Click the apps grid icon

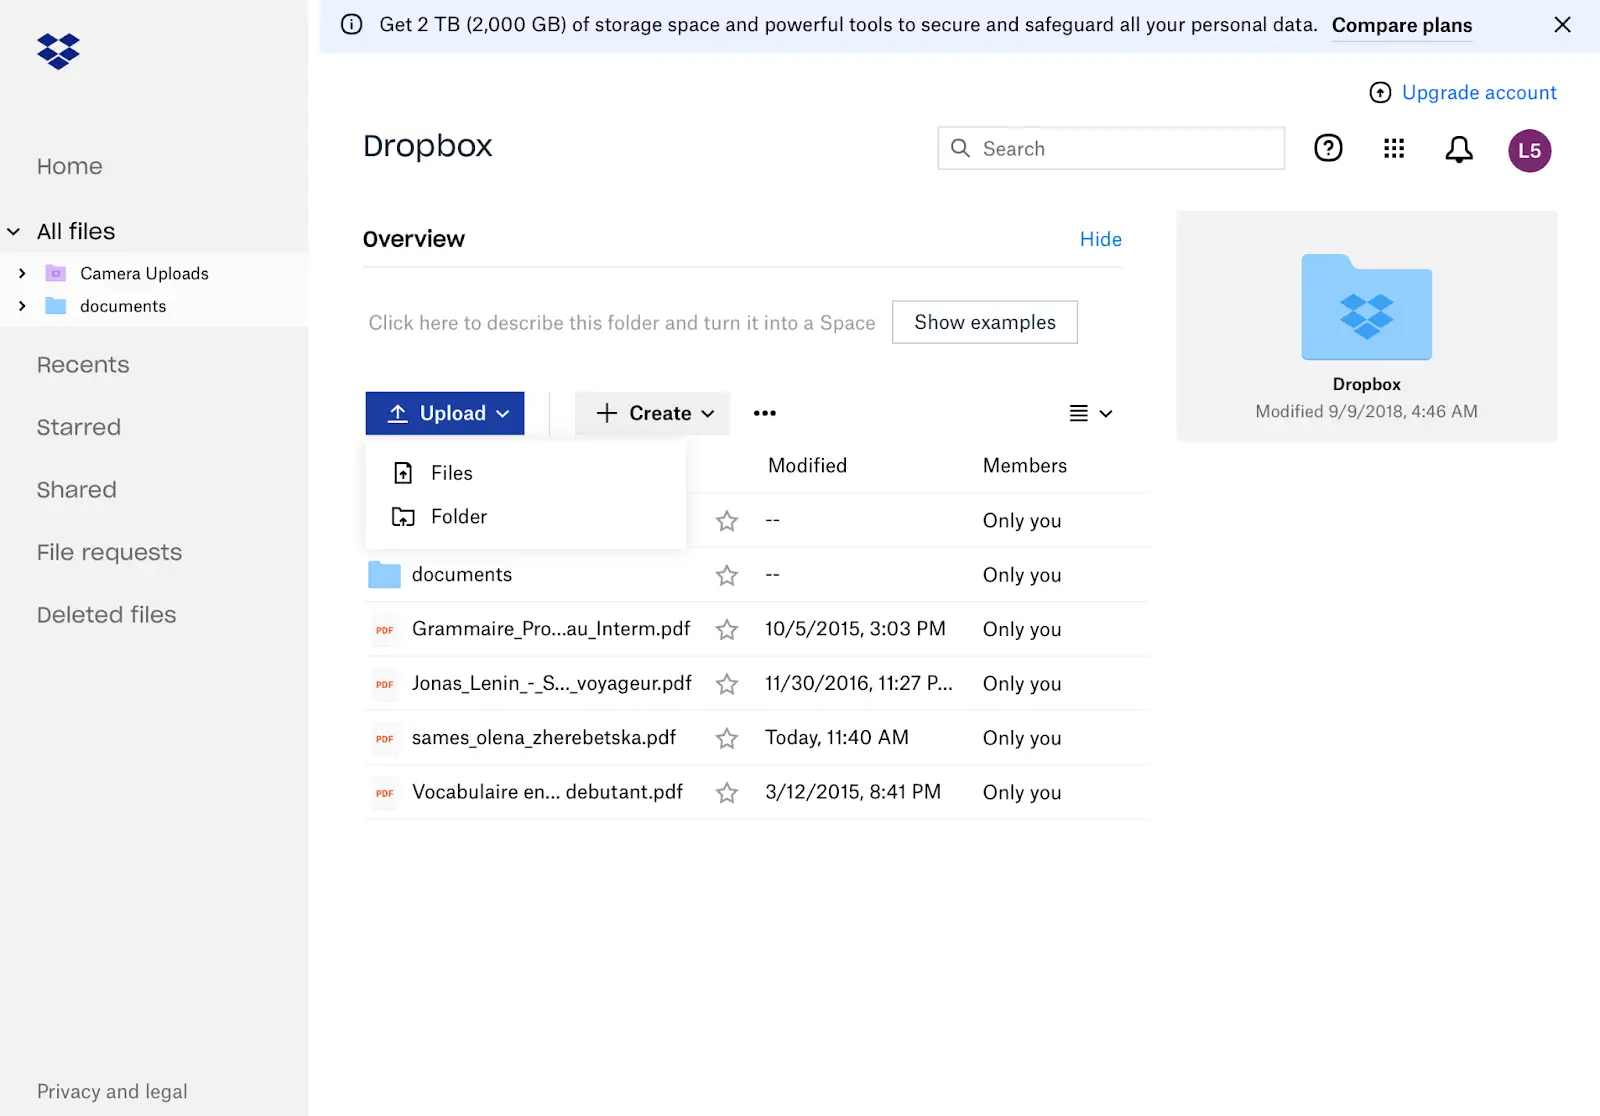1393,148
